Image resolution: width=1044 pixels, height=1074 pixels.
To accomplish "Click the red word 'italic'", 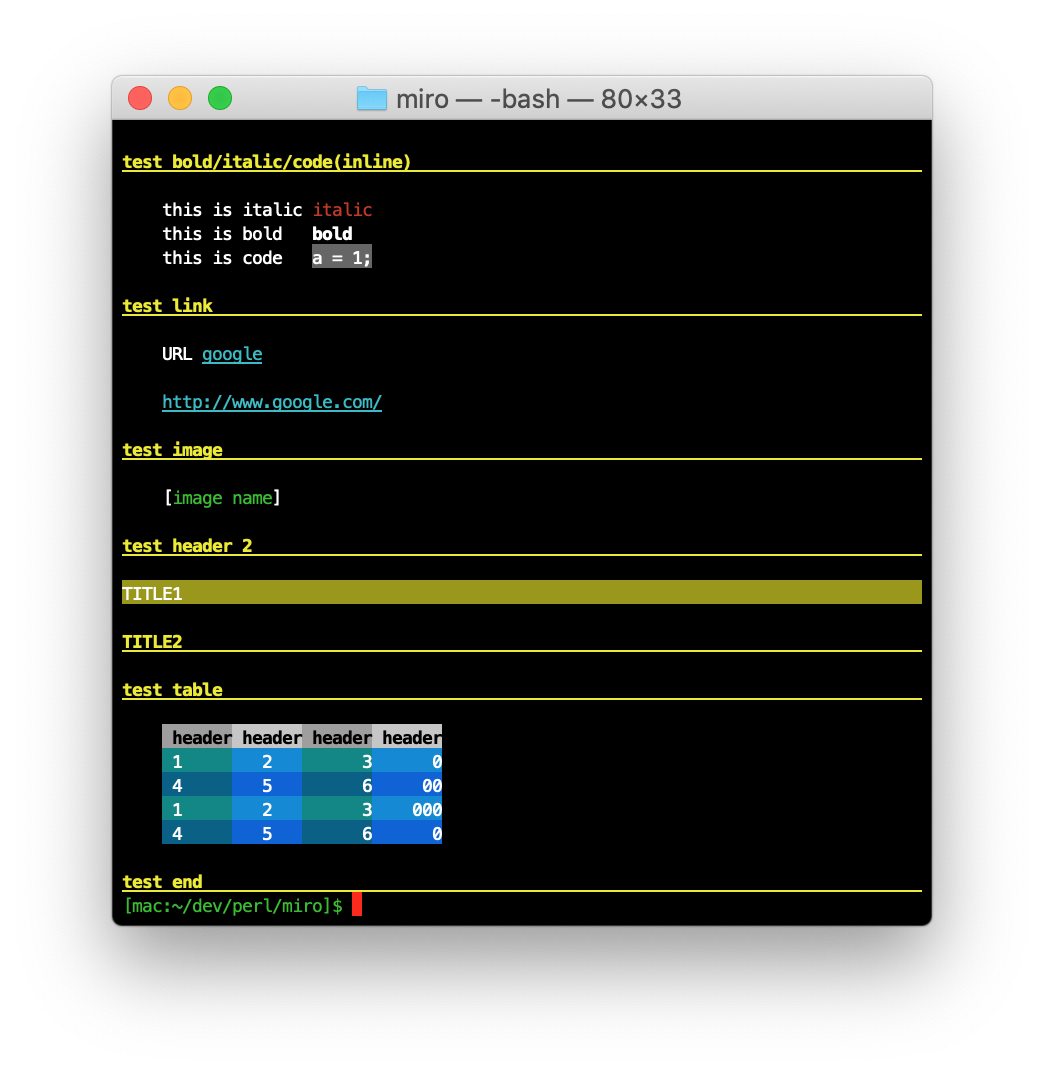I will pyautogui.click(x=343, y=210).
